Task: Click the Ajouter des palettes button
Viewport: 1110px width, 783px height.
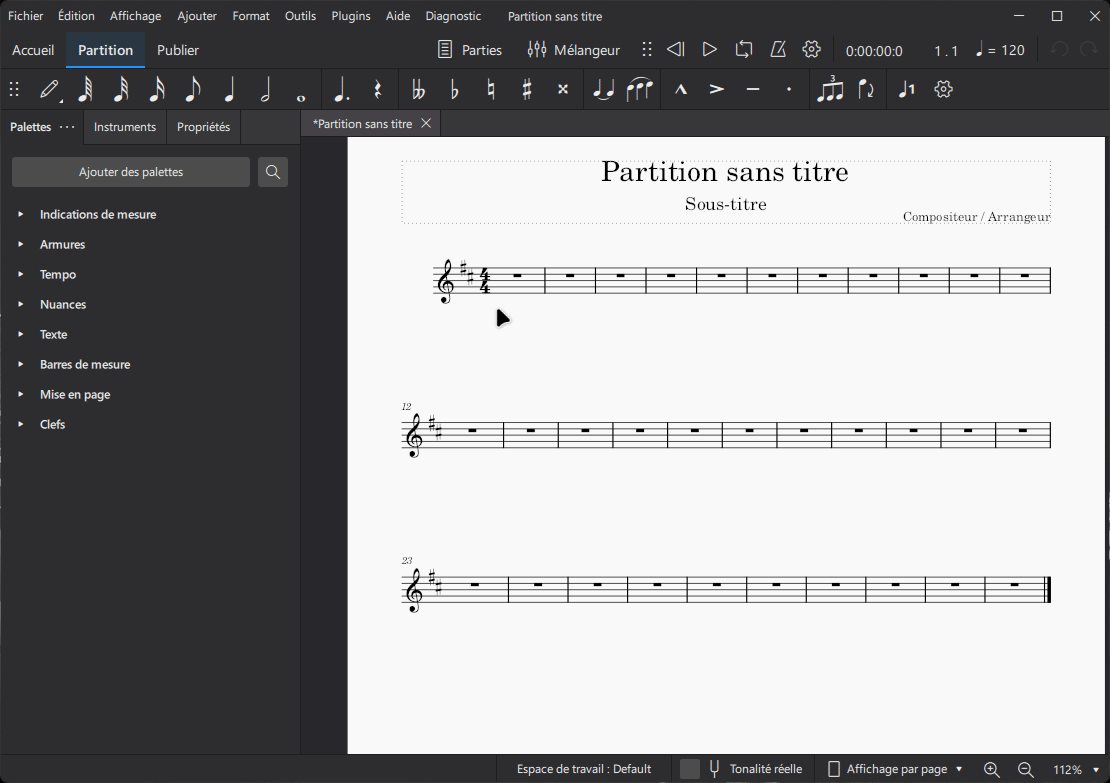Action: [130, 172]
